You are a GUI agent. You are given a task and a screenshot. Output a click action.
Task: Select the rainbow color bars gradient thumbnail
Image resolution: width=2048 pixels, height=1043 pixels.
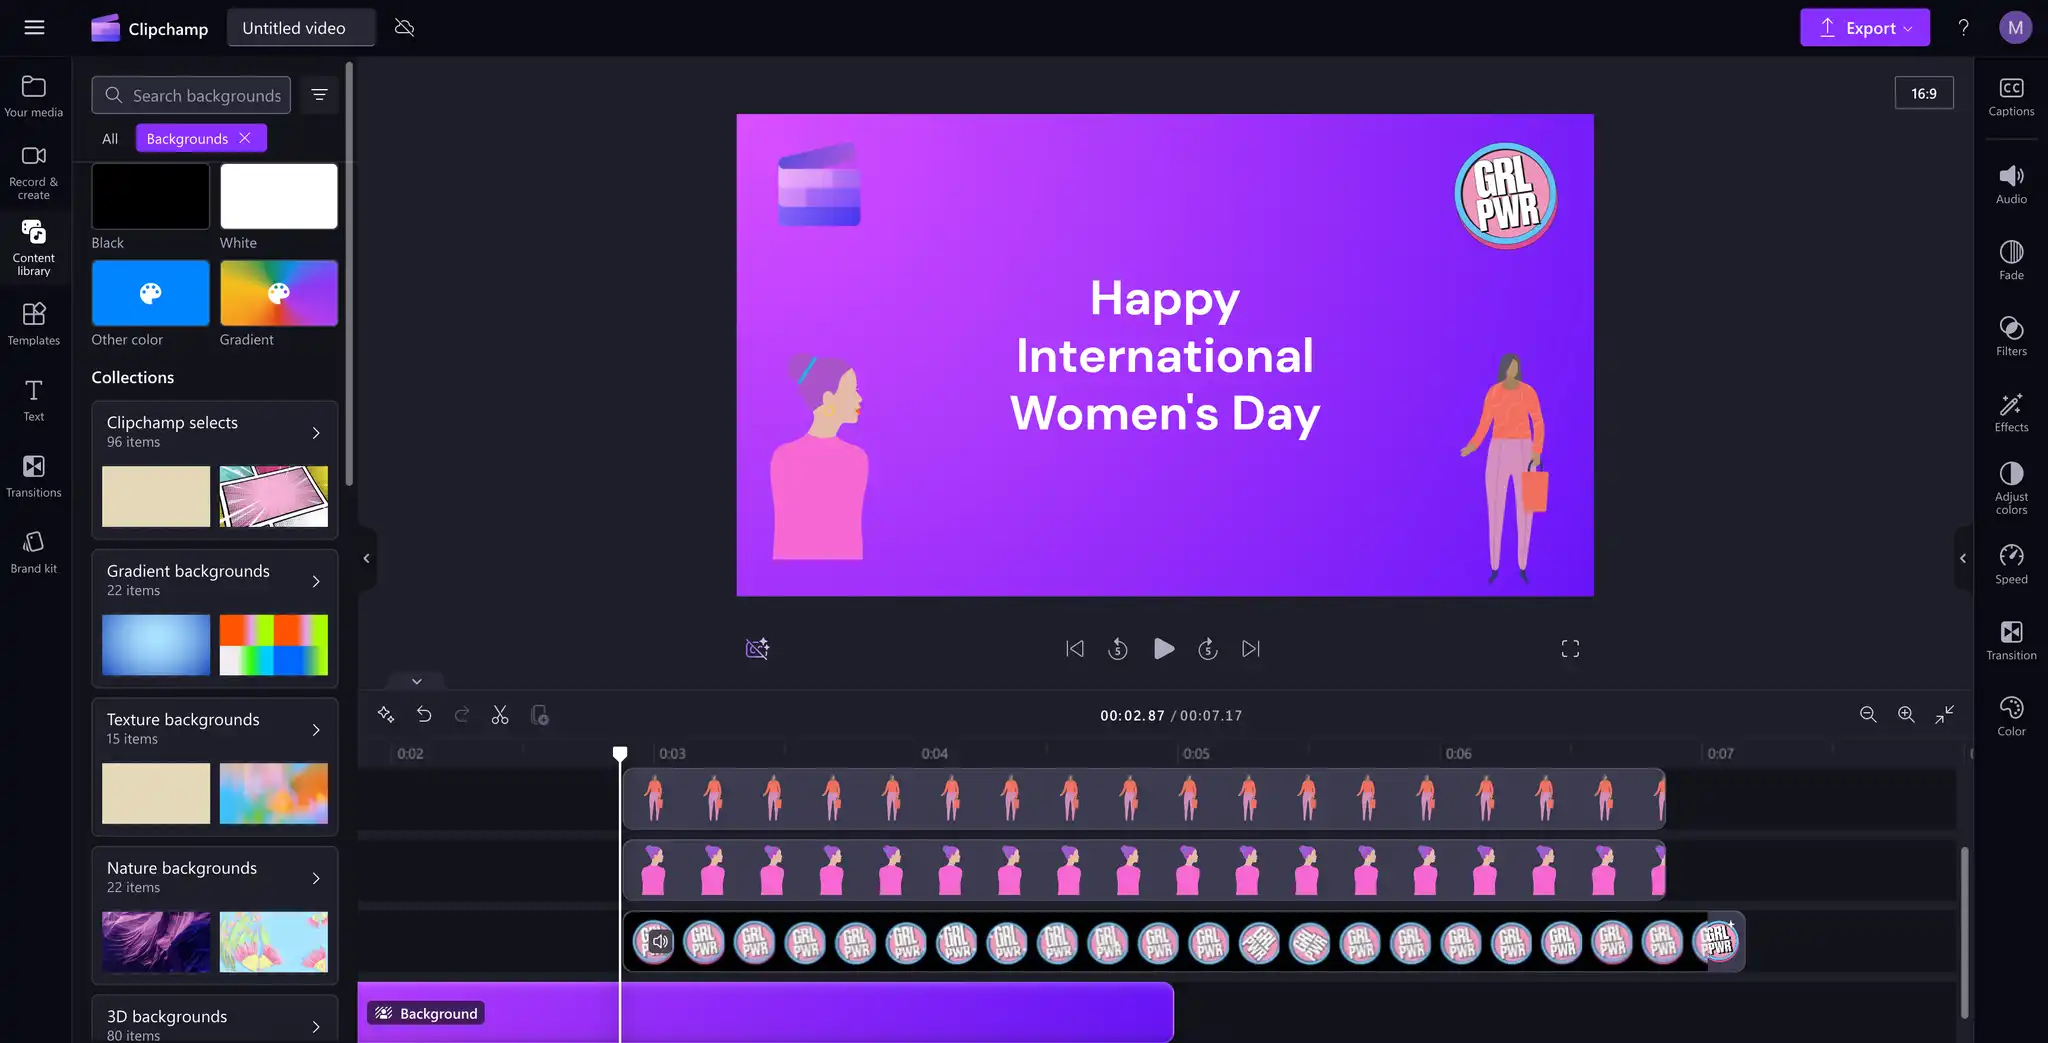[274, 645]
